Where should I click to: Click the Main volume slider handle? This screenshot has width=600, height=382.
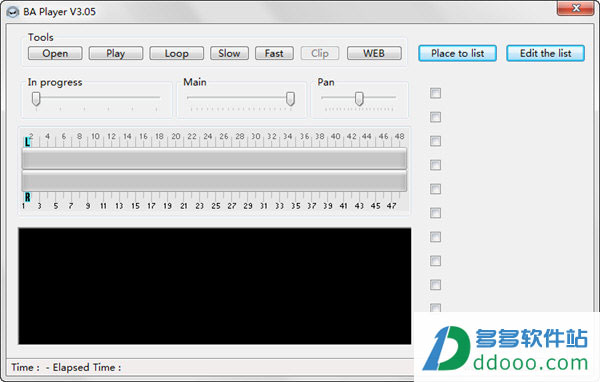click(290, 98)
